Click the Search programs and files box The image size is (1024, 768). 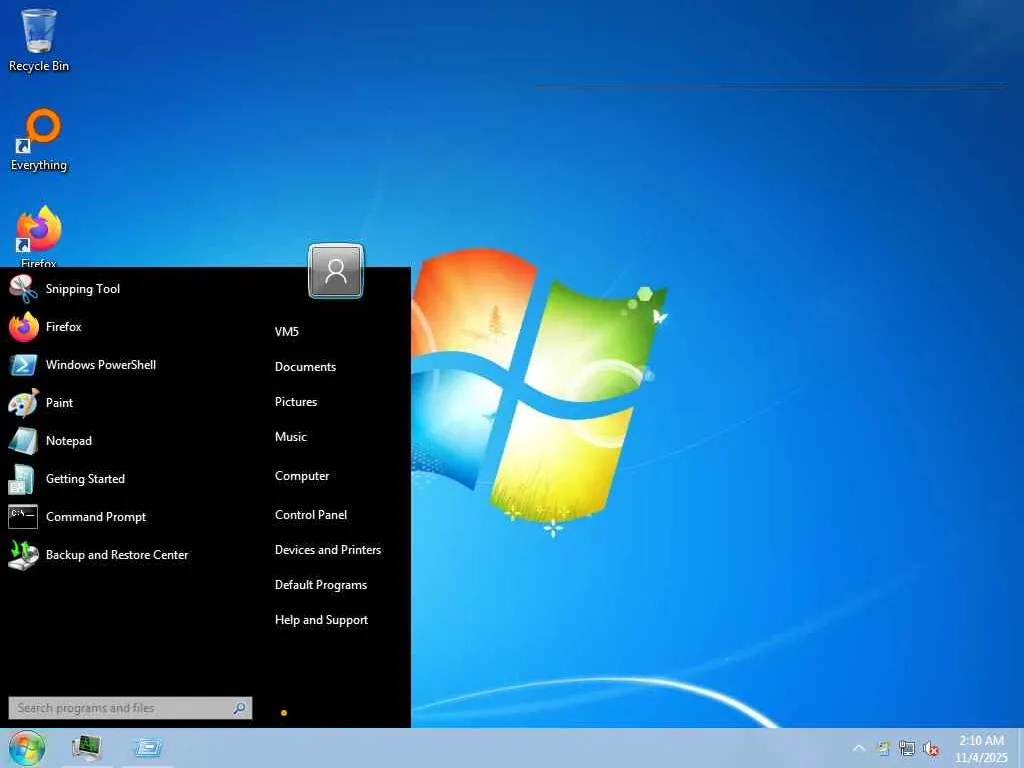130,708
